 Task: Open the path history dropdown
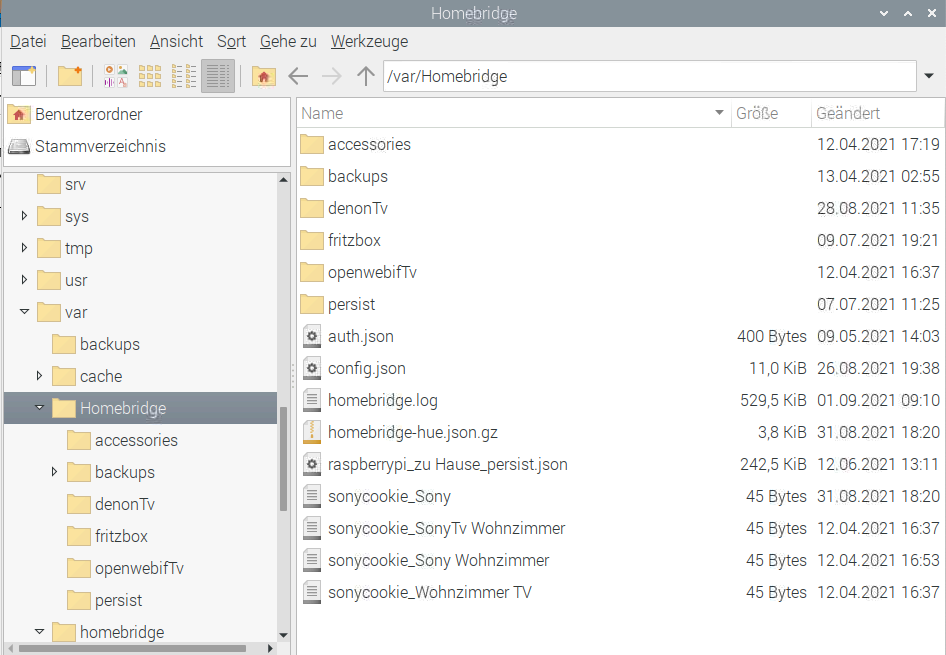coord(929,76)
